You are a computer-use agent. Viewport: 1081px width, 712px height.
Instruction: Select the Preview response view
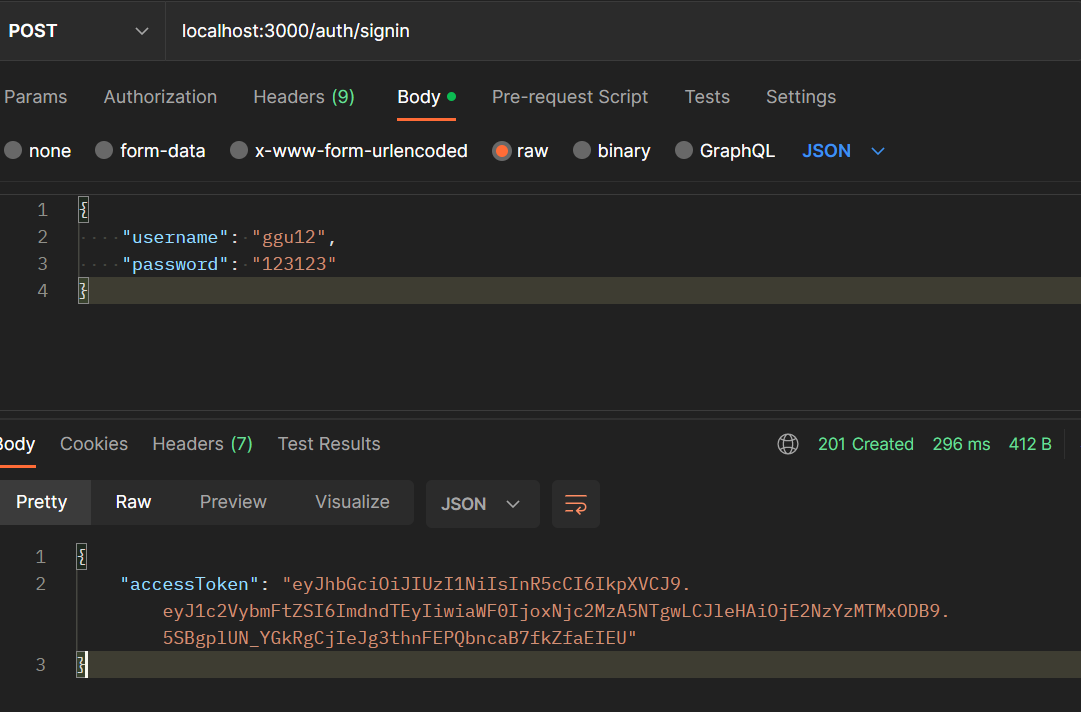[233, 502]
